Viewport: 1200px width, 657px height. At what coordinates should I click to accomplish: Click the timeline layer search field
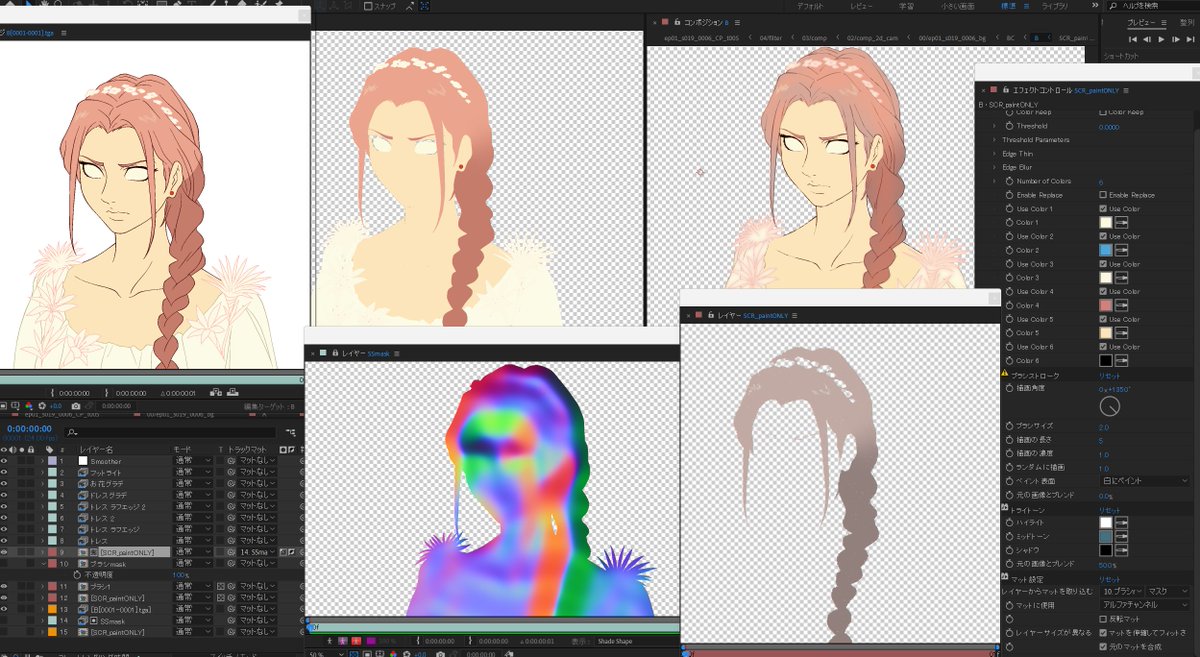pos(172,431)
